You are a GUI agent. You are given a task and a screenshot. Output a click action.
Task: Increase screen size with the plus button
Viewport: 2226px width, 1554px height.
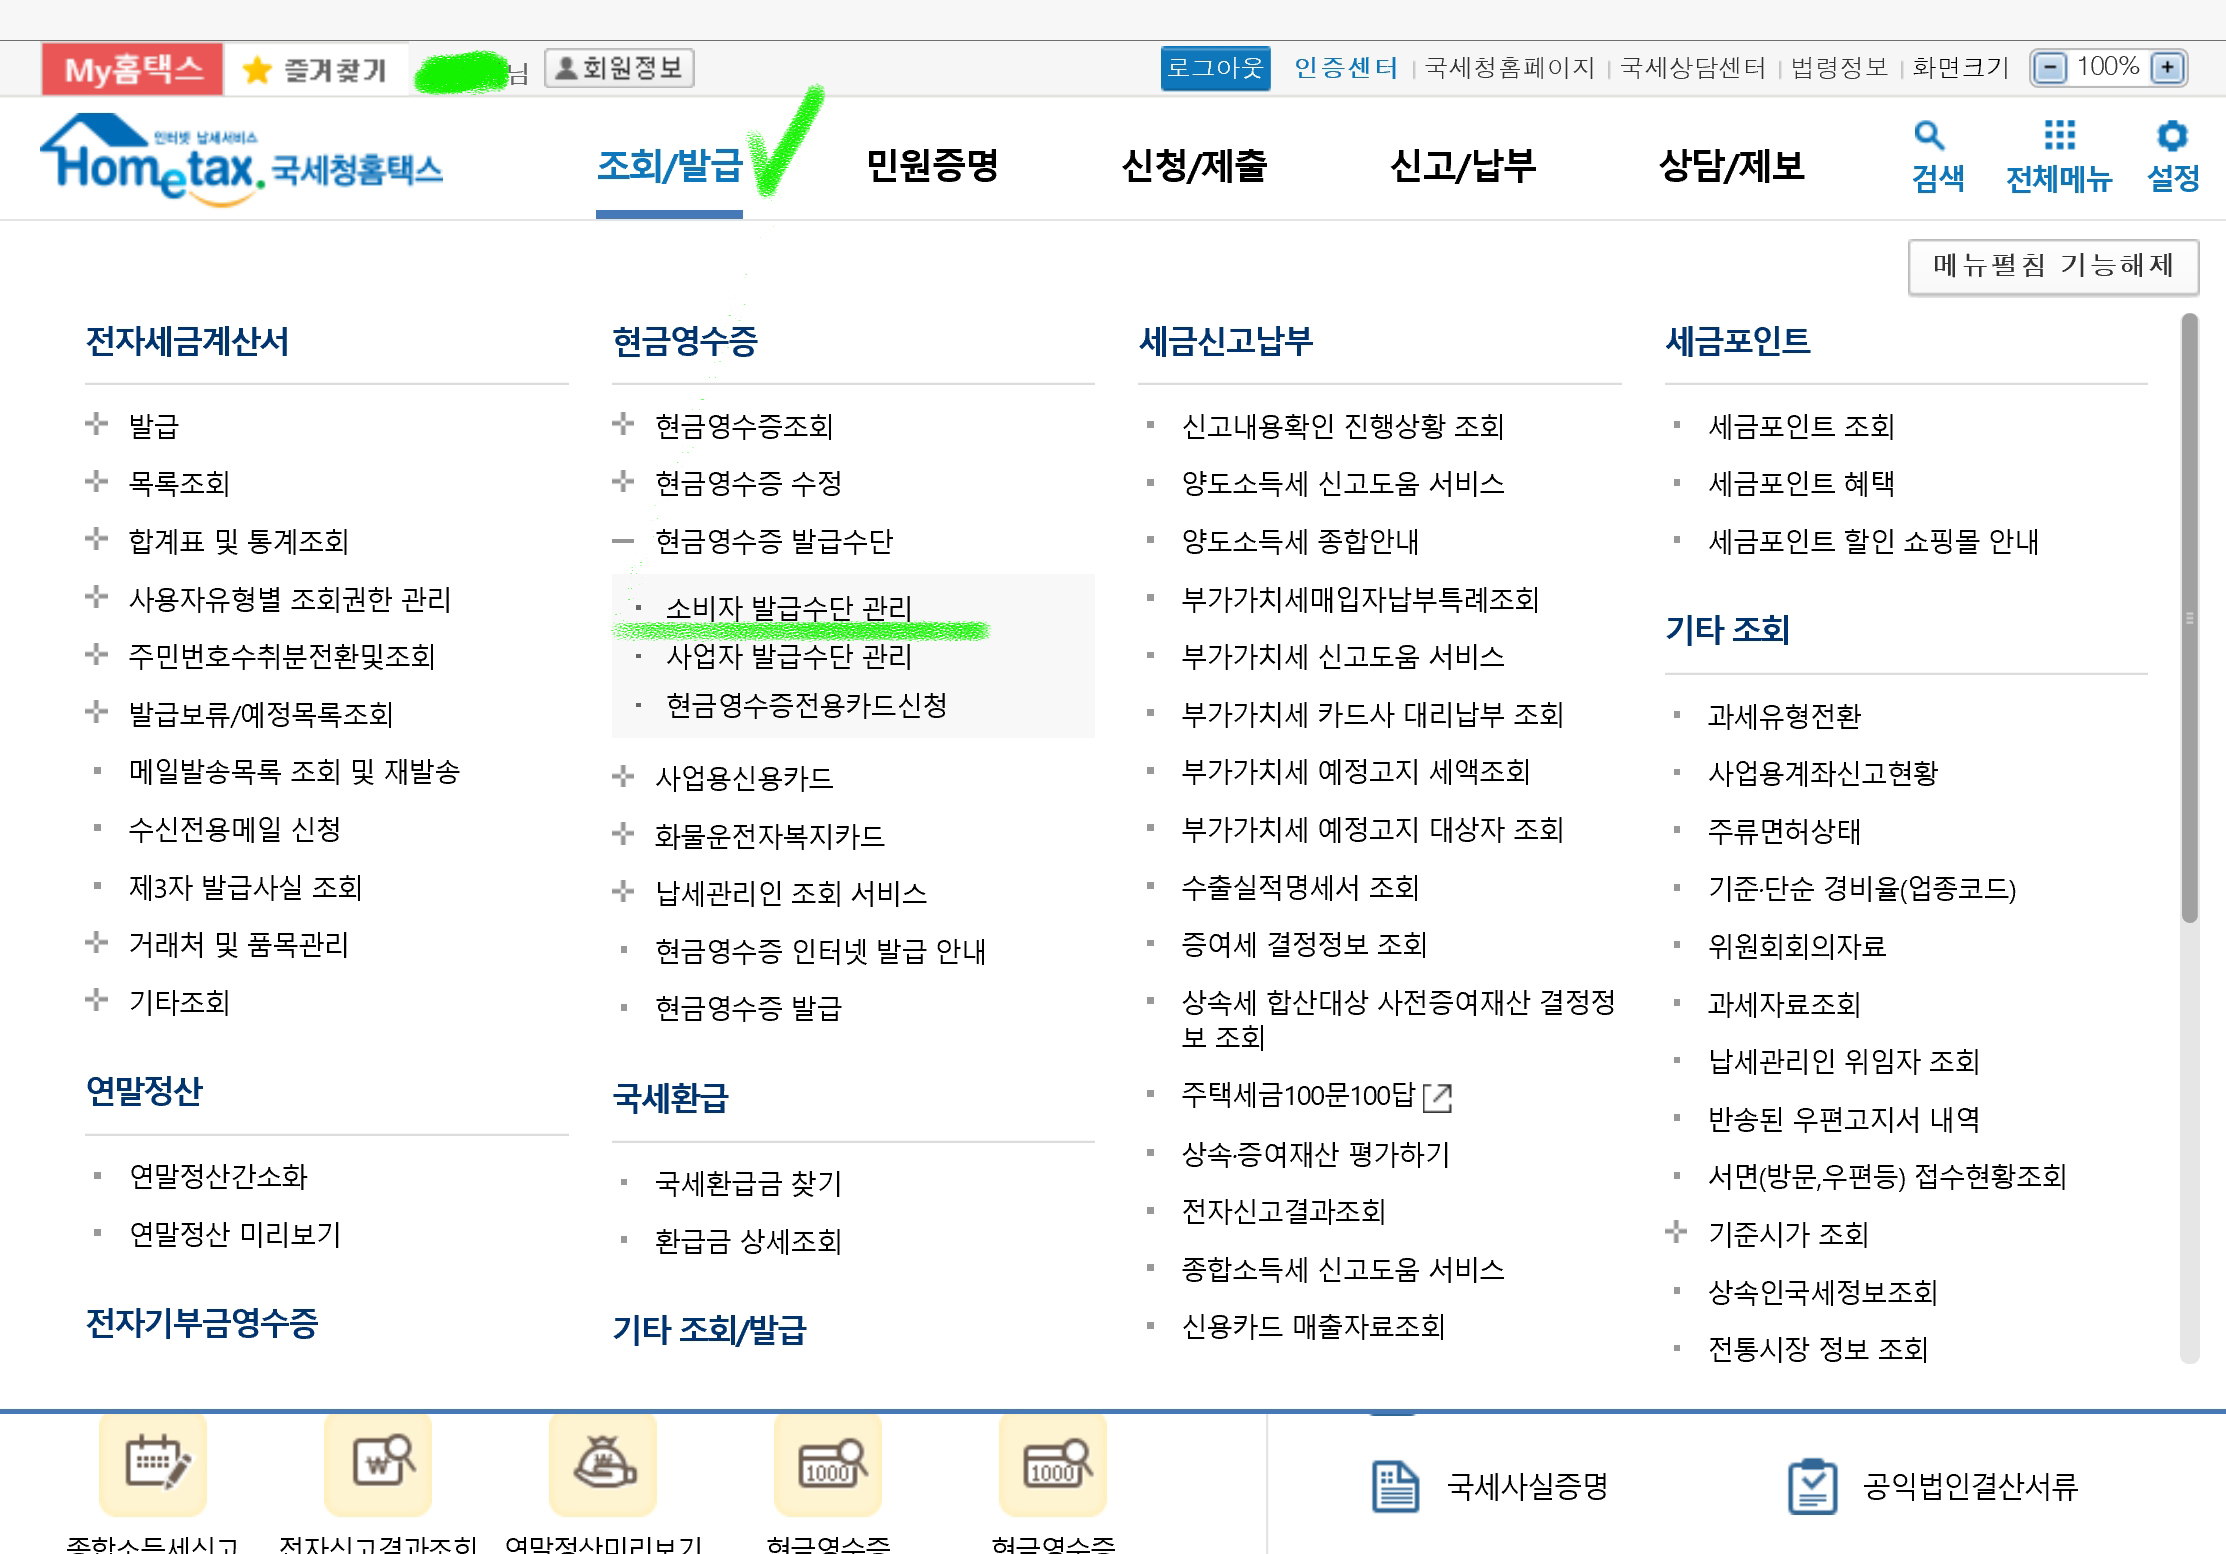2167,68
